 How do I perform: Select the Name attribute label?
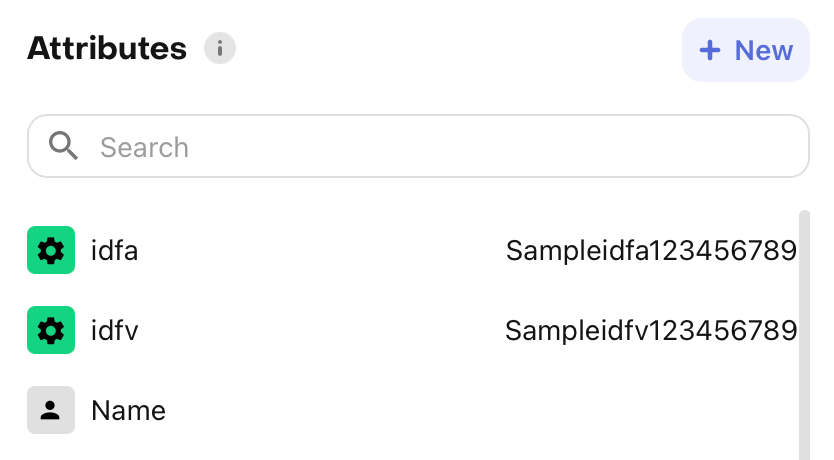(x=128, y=410)
